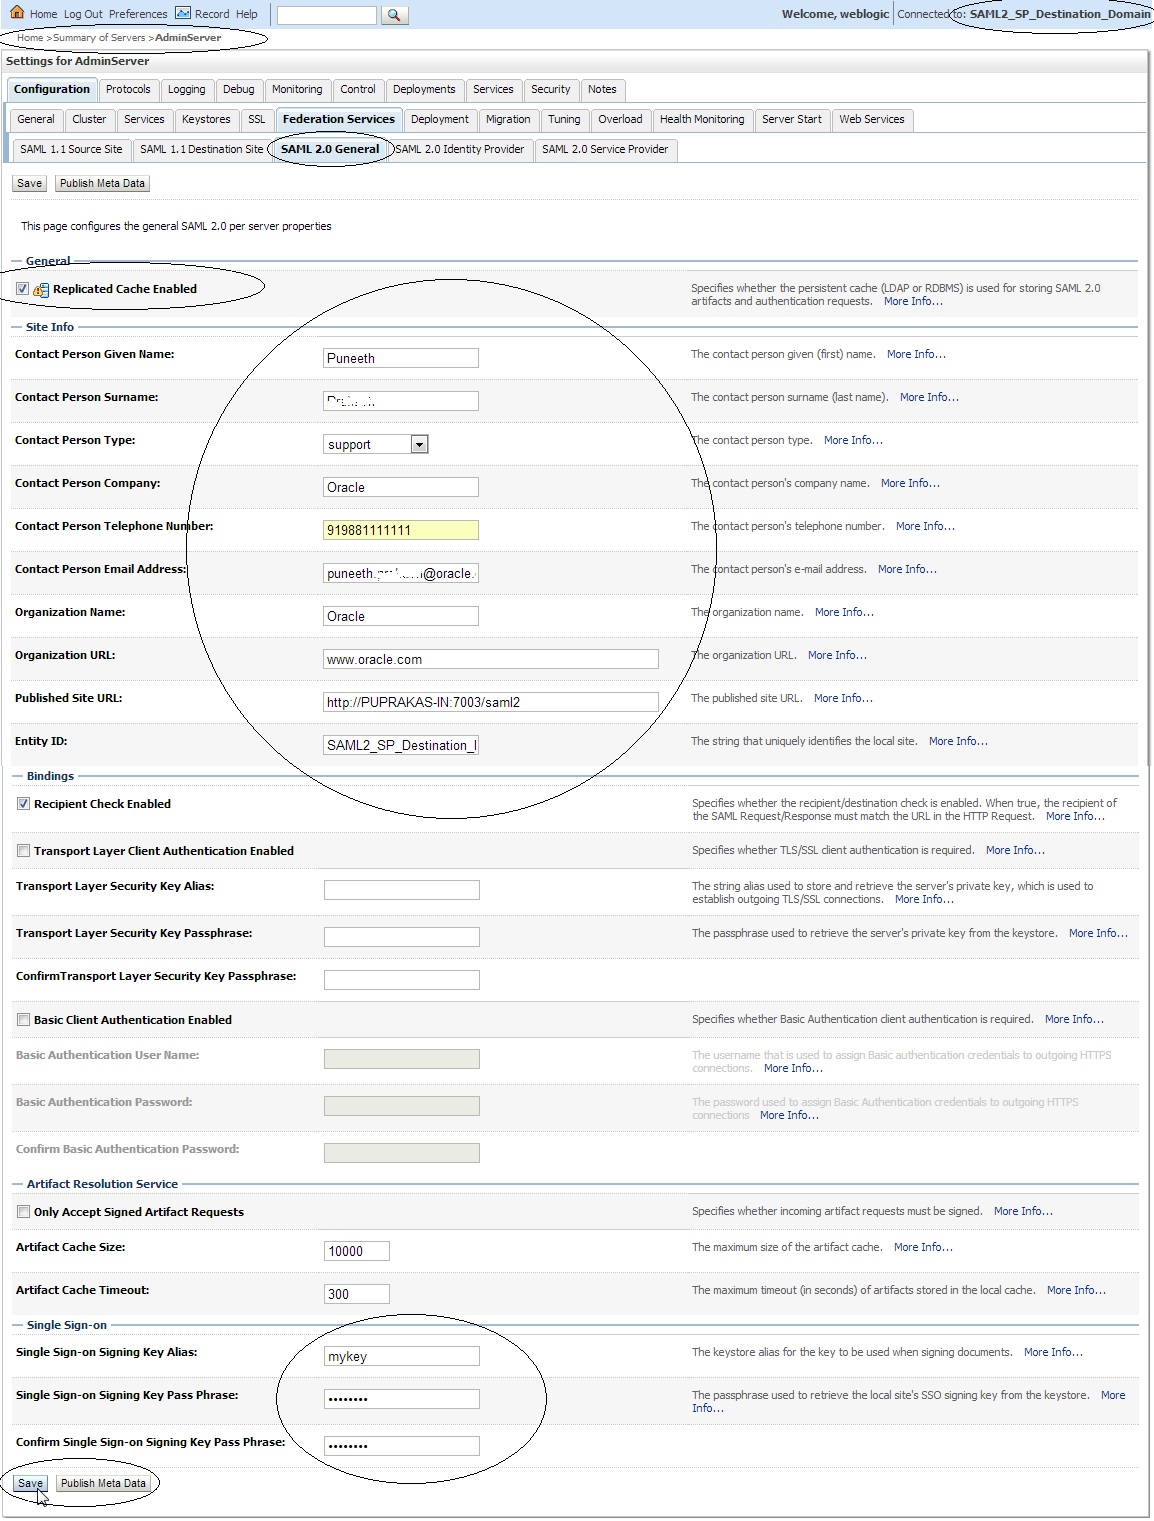Toggle the Recipient Check Enabled checkbox

click(x=23, y=804)
